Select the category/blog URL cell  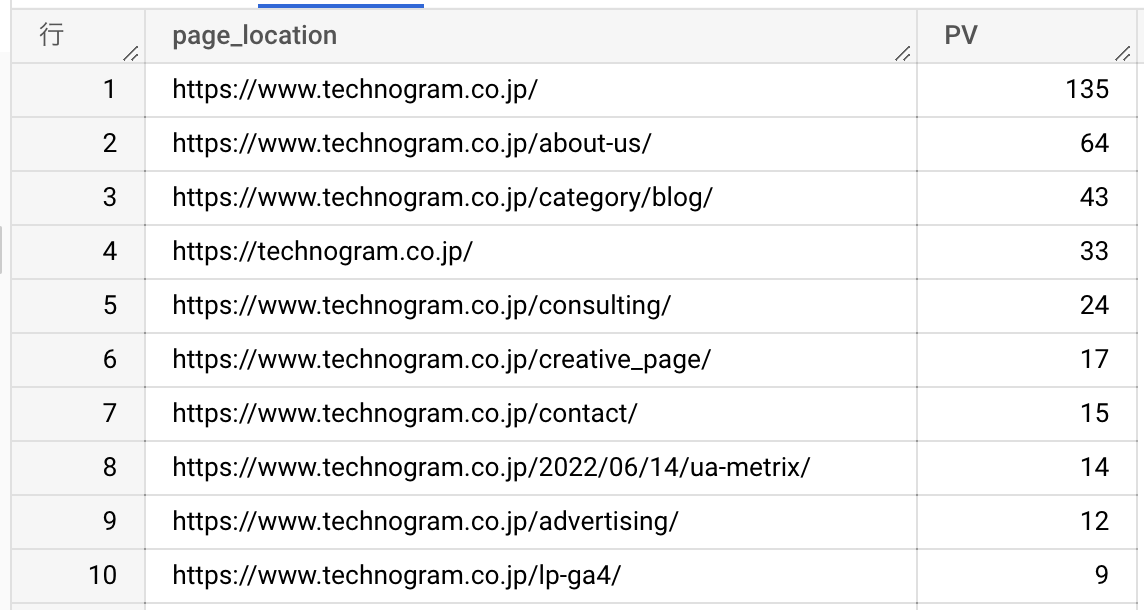[x=530, y=198]
